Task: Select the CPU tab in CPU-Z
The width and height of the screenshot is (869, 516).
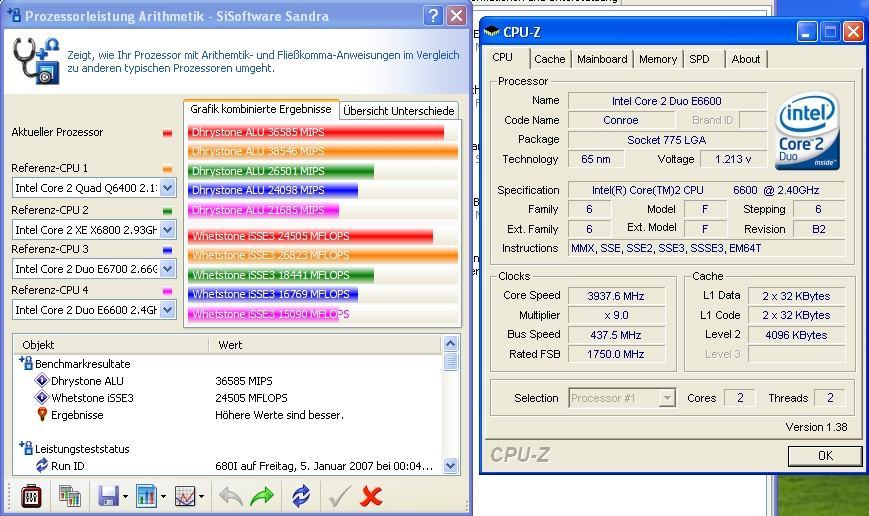Action: [x=503, y=57]
